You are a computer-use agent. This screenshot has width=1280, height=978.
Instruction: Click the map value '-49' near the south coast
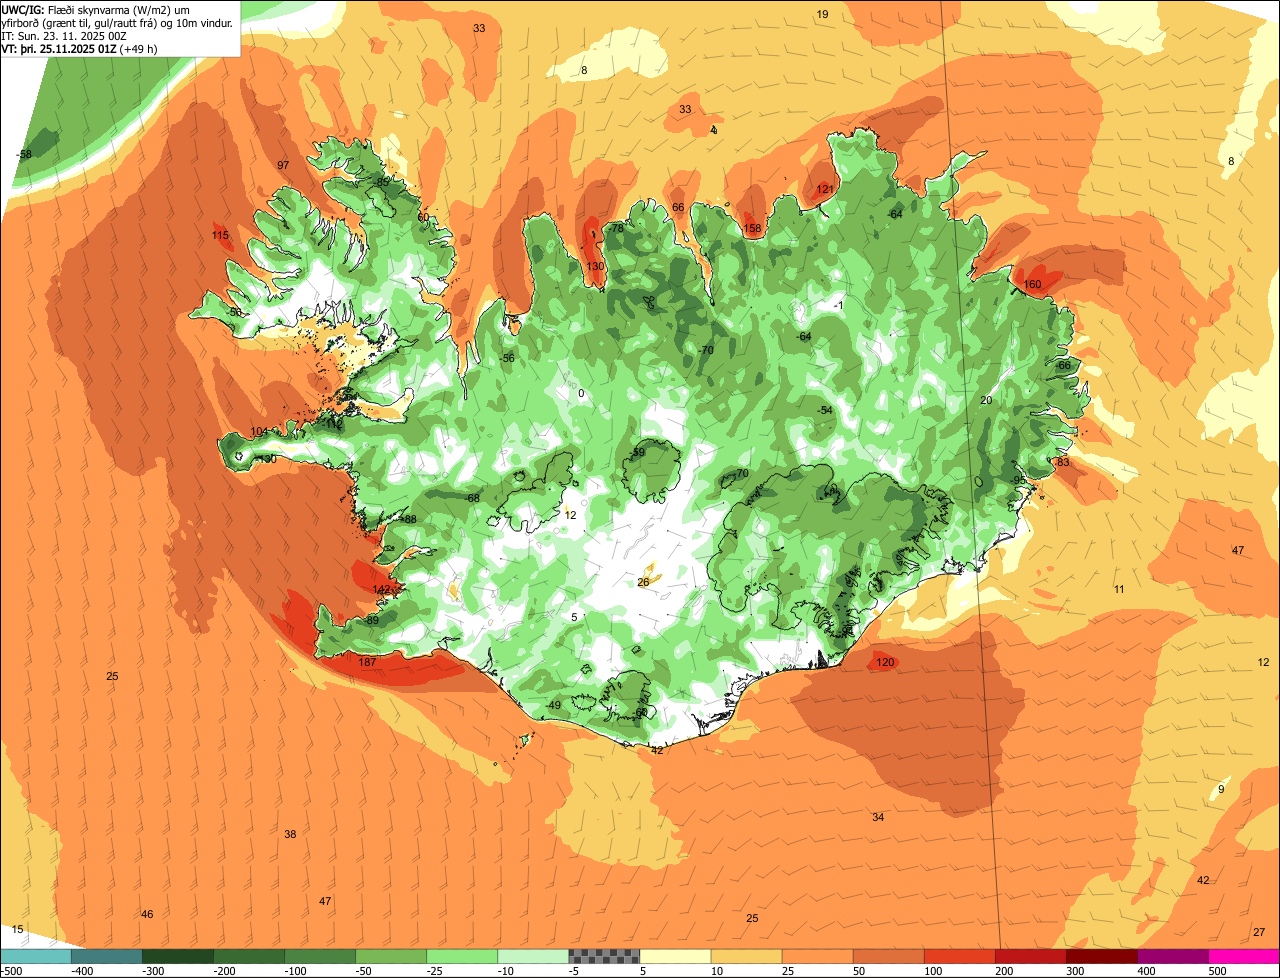[x=553, y=706]
